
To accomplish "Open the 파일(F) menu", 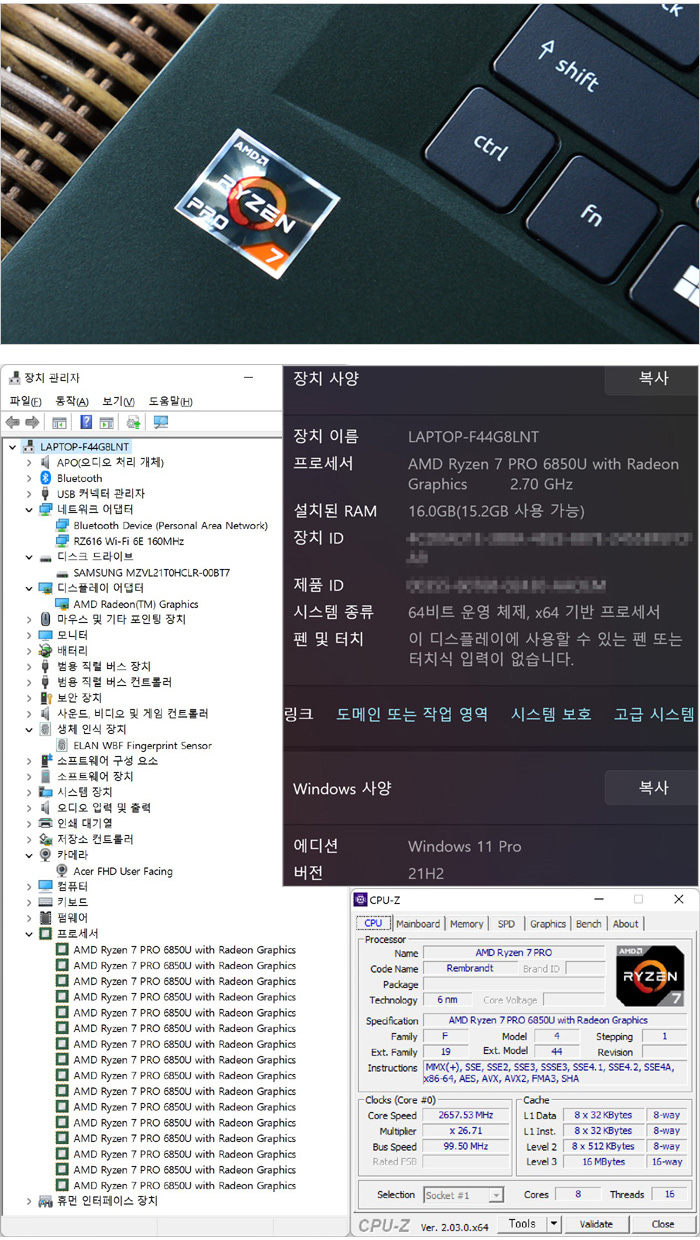I will (x=25, y=401).
